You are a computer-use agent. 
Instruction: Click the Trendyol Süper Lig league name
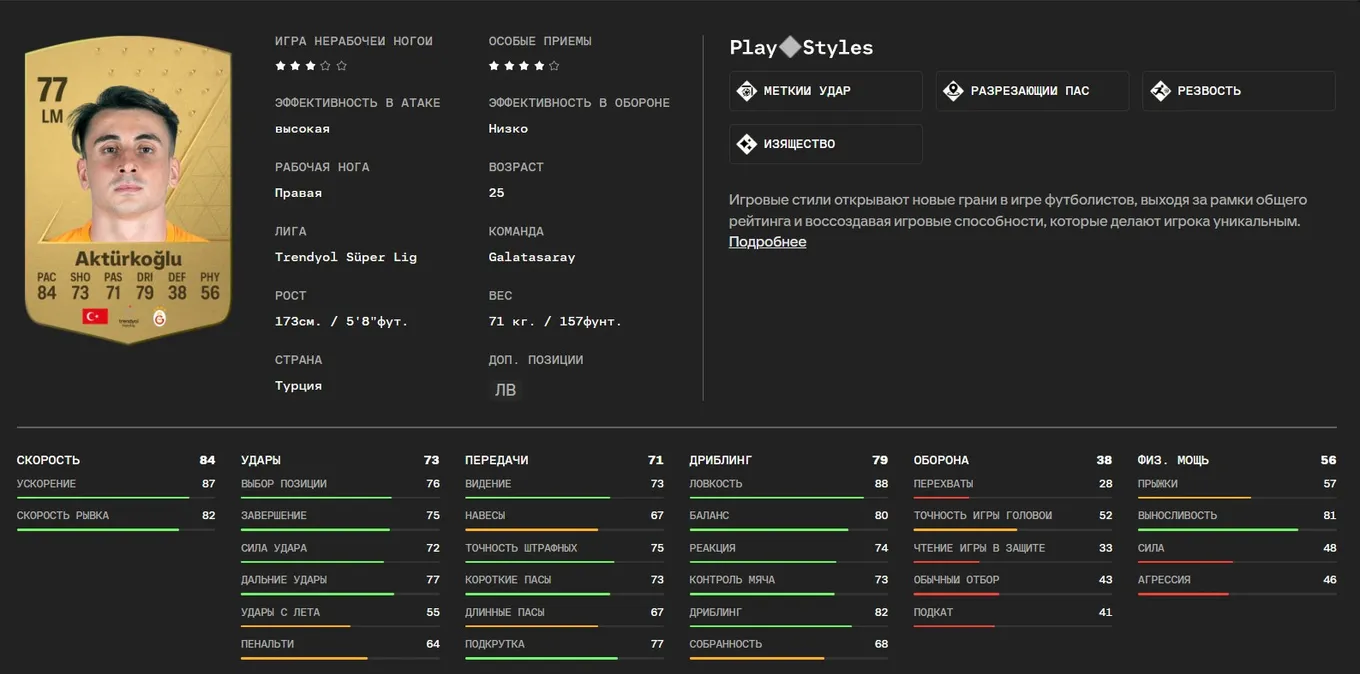[346, 257]
